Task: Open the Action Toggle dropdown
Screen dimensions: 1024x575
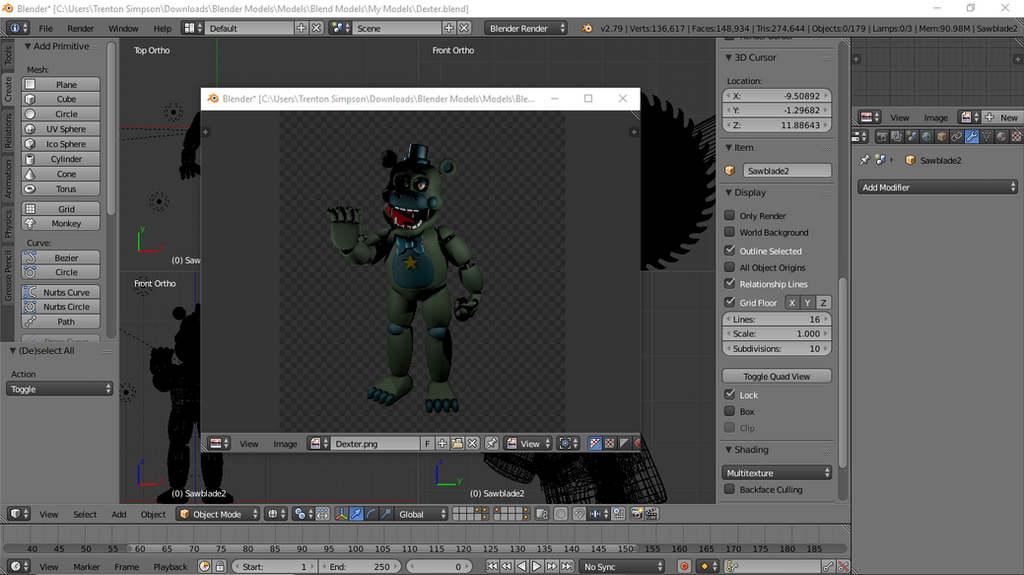Action: (59, 389)
